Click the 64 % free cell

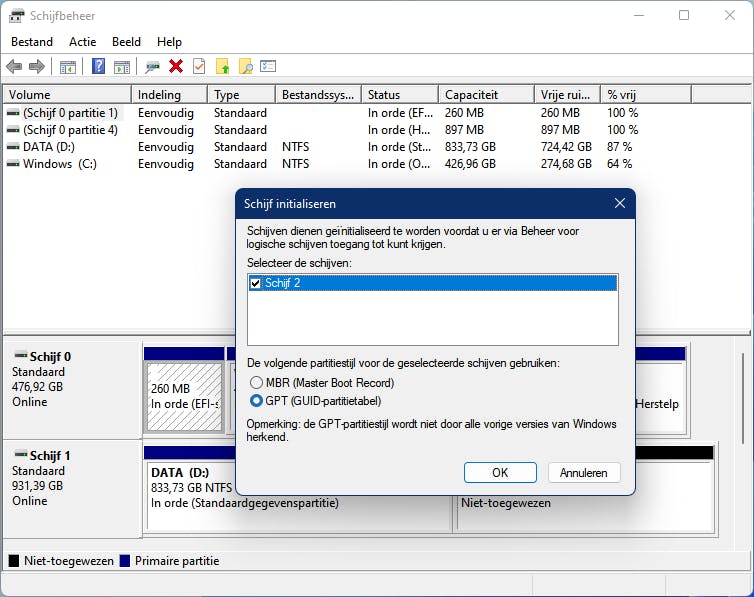(x=620, y=164)
